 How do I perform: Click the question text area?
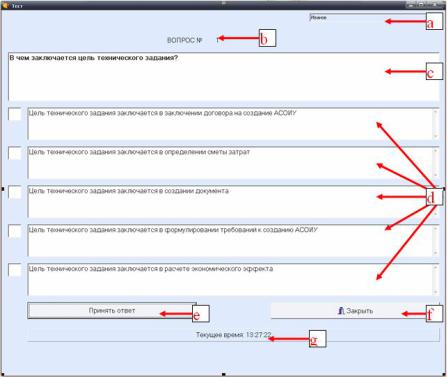click(x=224, y=77)
